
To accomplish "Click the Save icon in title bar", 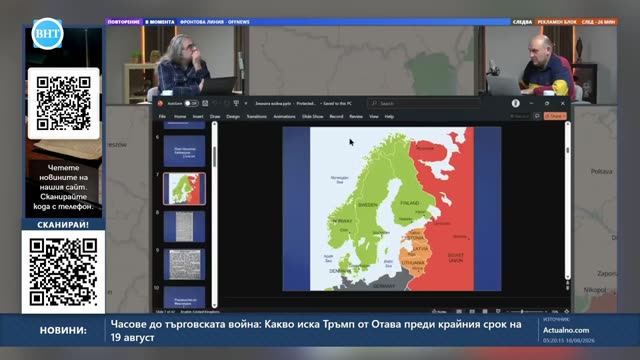I will tap(205, 103).
